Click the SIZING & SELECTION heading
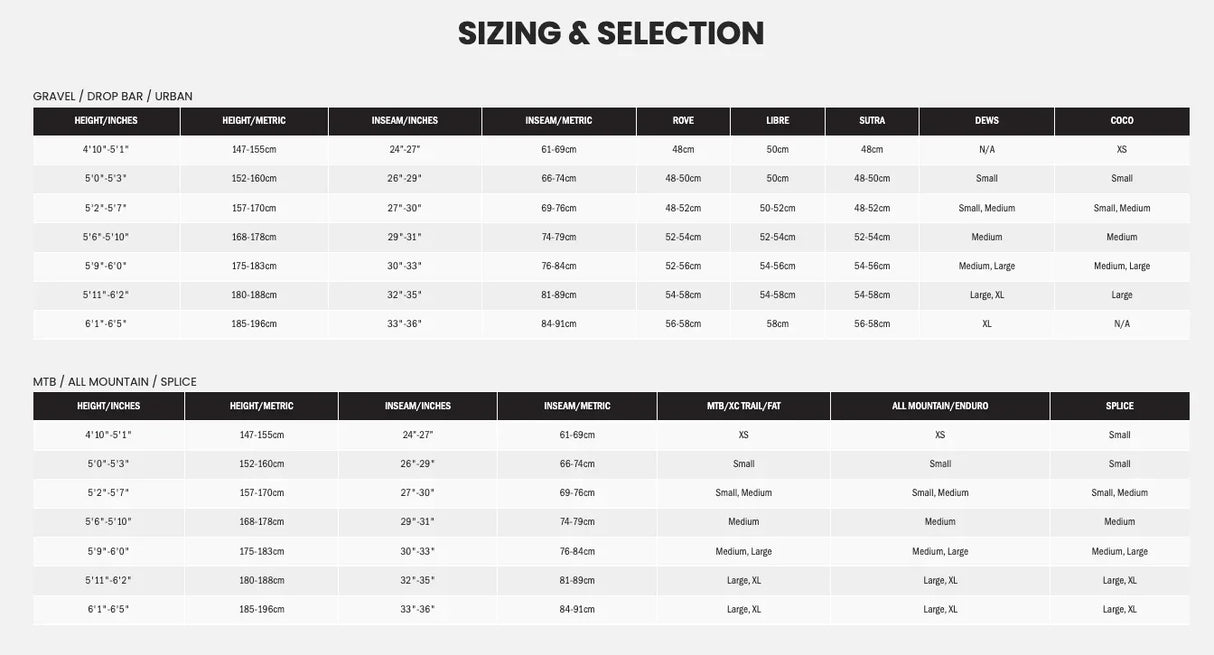The height and width of the screenshot is (655, 1214). coord(611,34)
